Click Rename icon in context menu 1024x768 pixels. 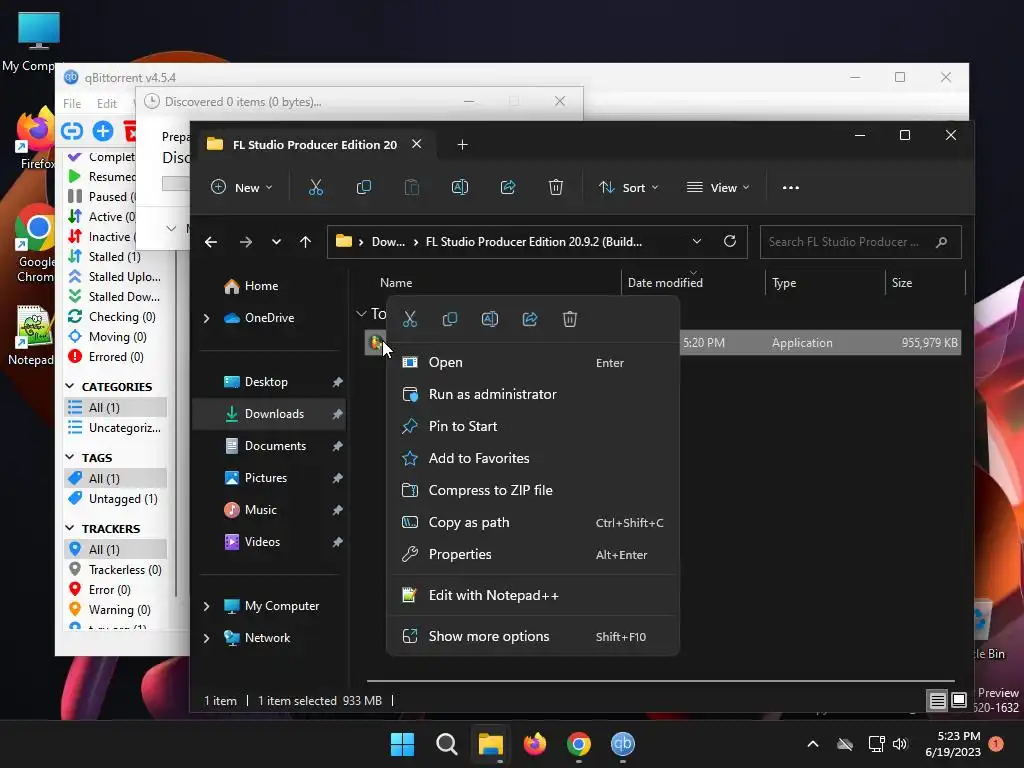(490, 319)
